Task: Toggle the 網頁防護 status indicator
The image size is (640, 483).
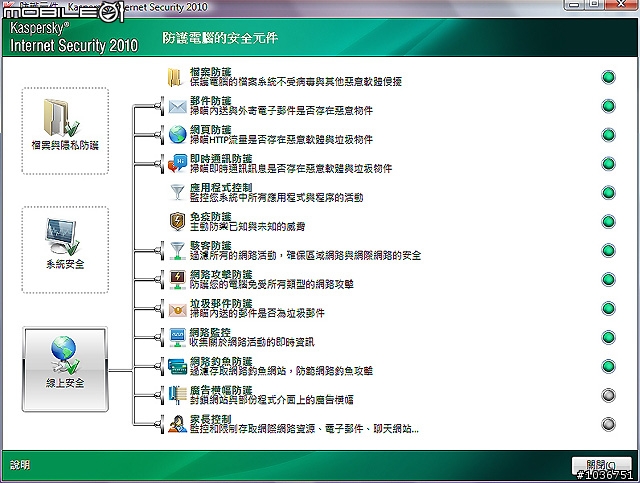Action: 608,135
